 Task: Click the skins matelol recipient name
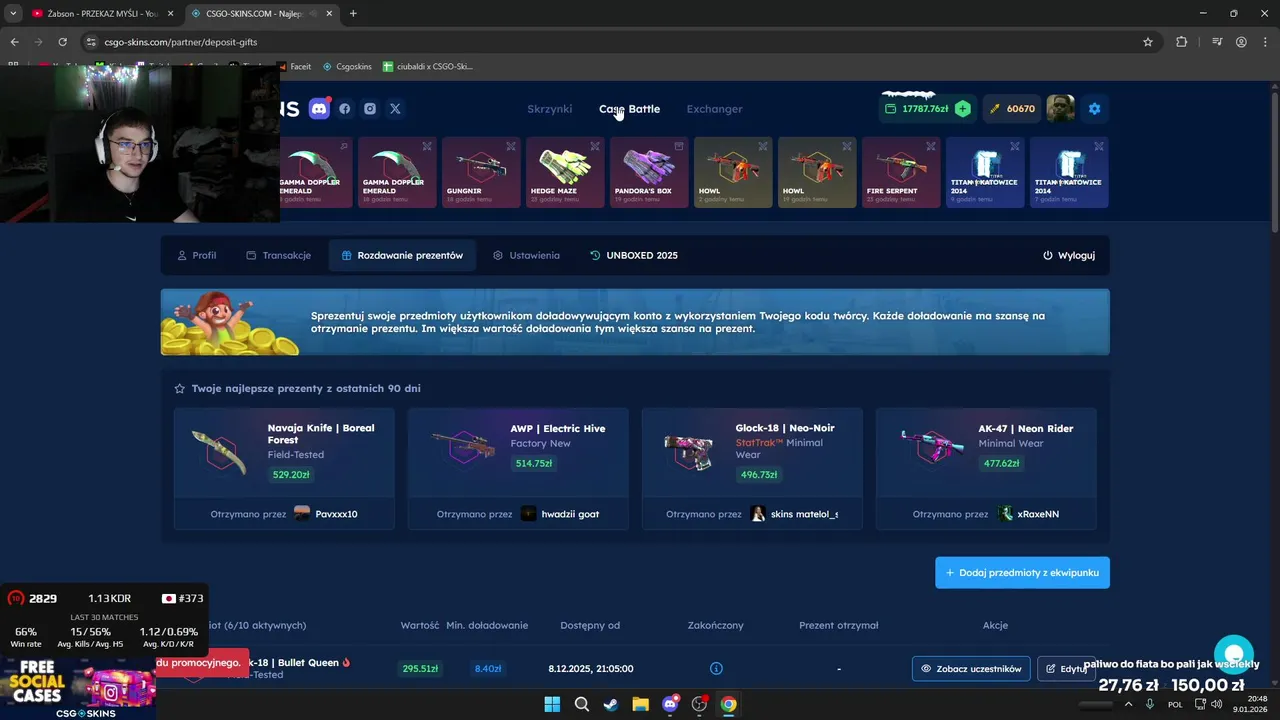point(804,514)
